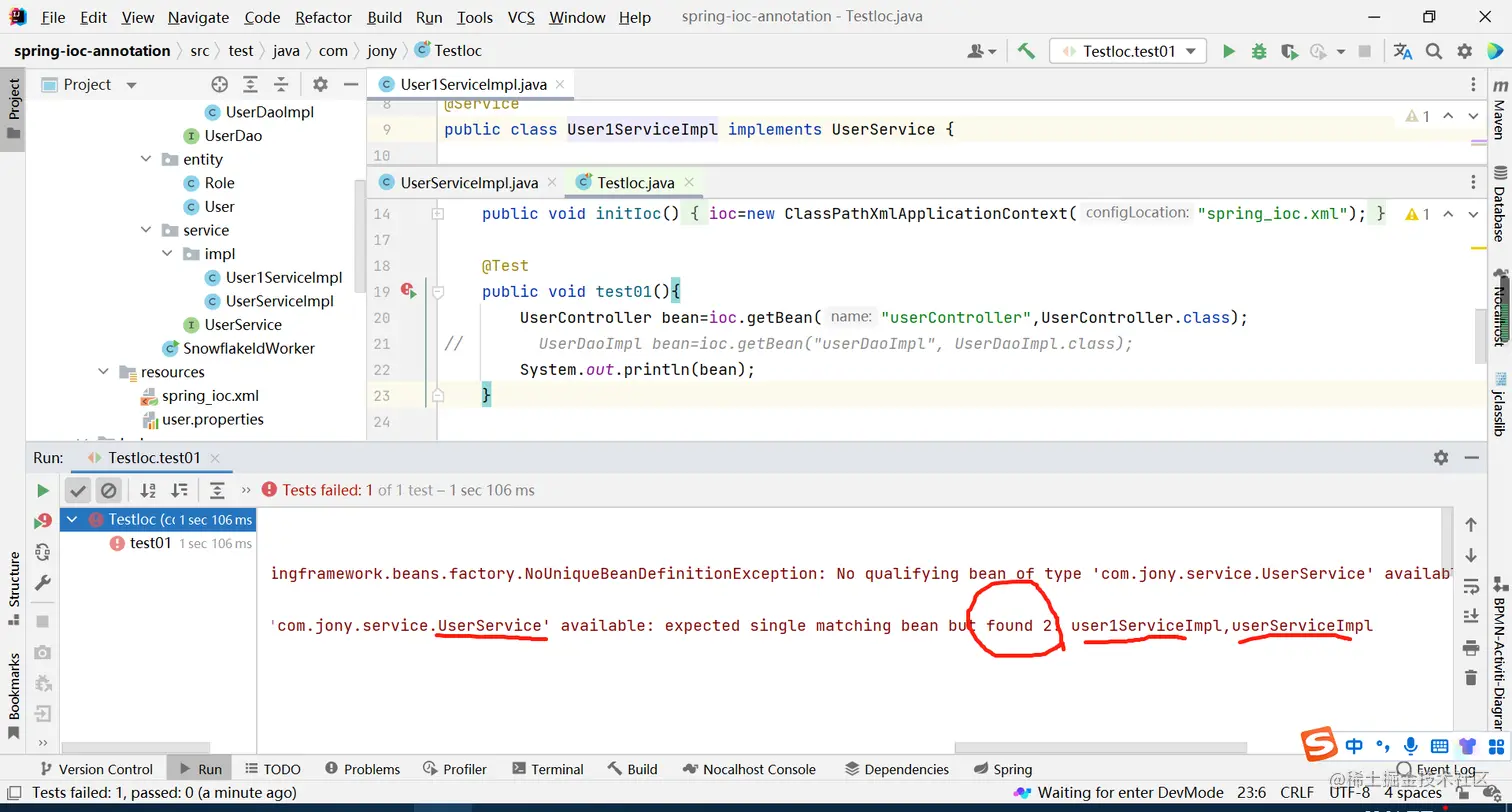Click the Sogou input method logo
The width and height of the screenshot is (1512, 812).
(x=1318, y=745)
